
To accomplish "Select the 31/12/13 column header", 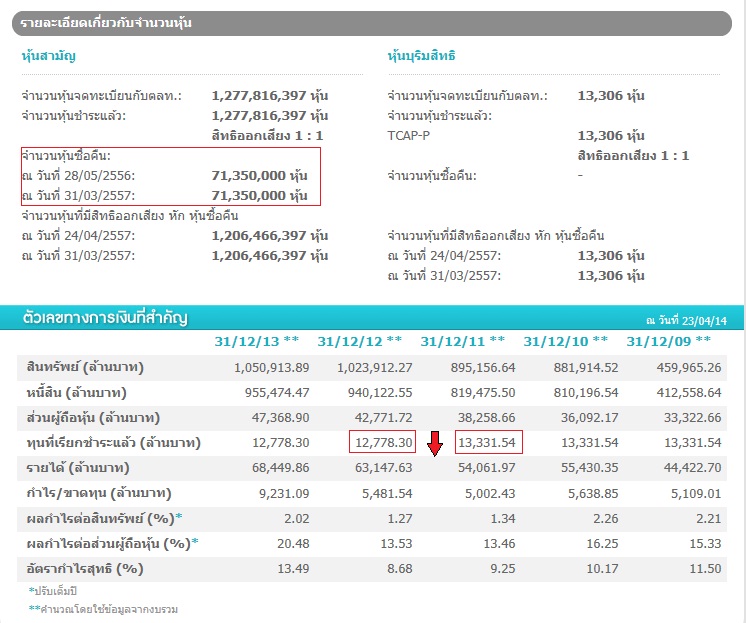I will click(x=257, y=341).
